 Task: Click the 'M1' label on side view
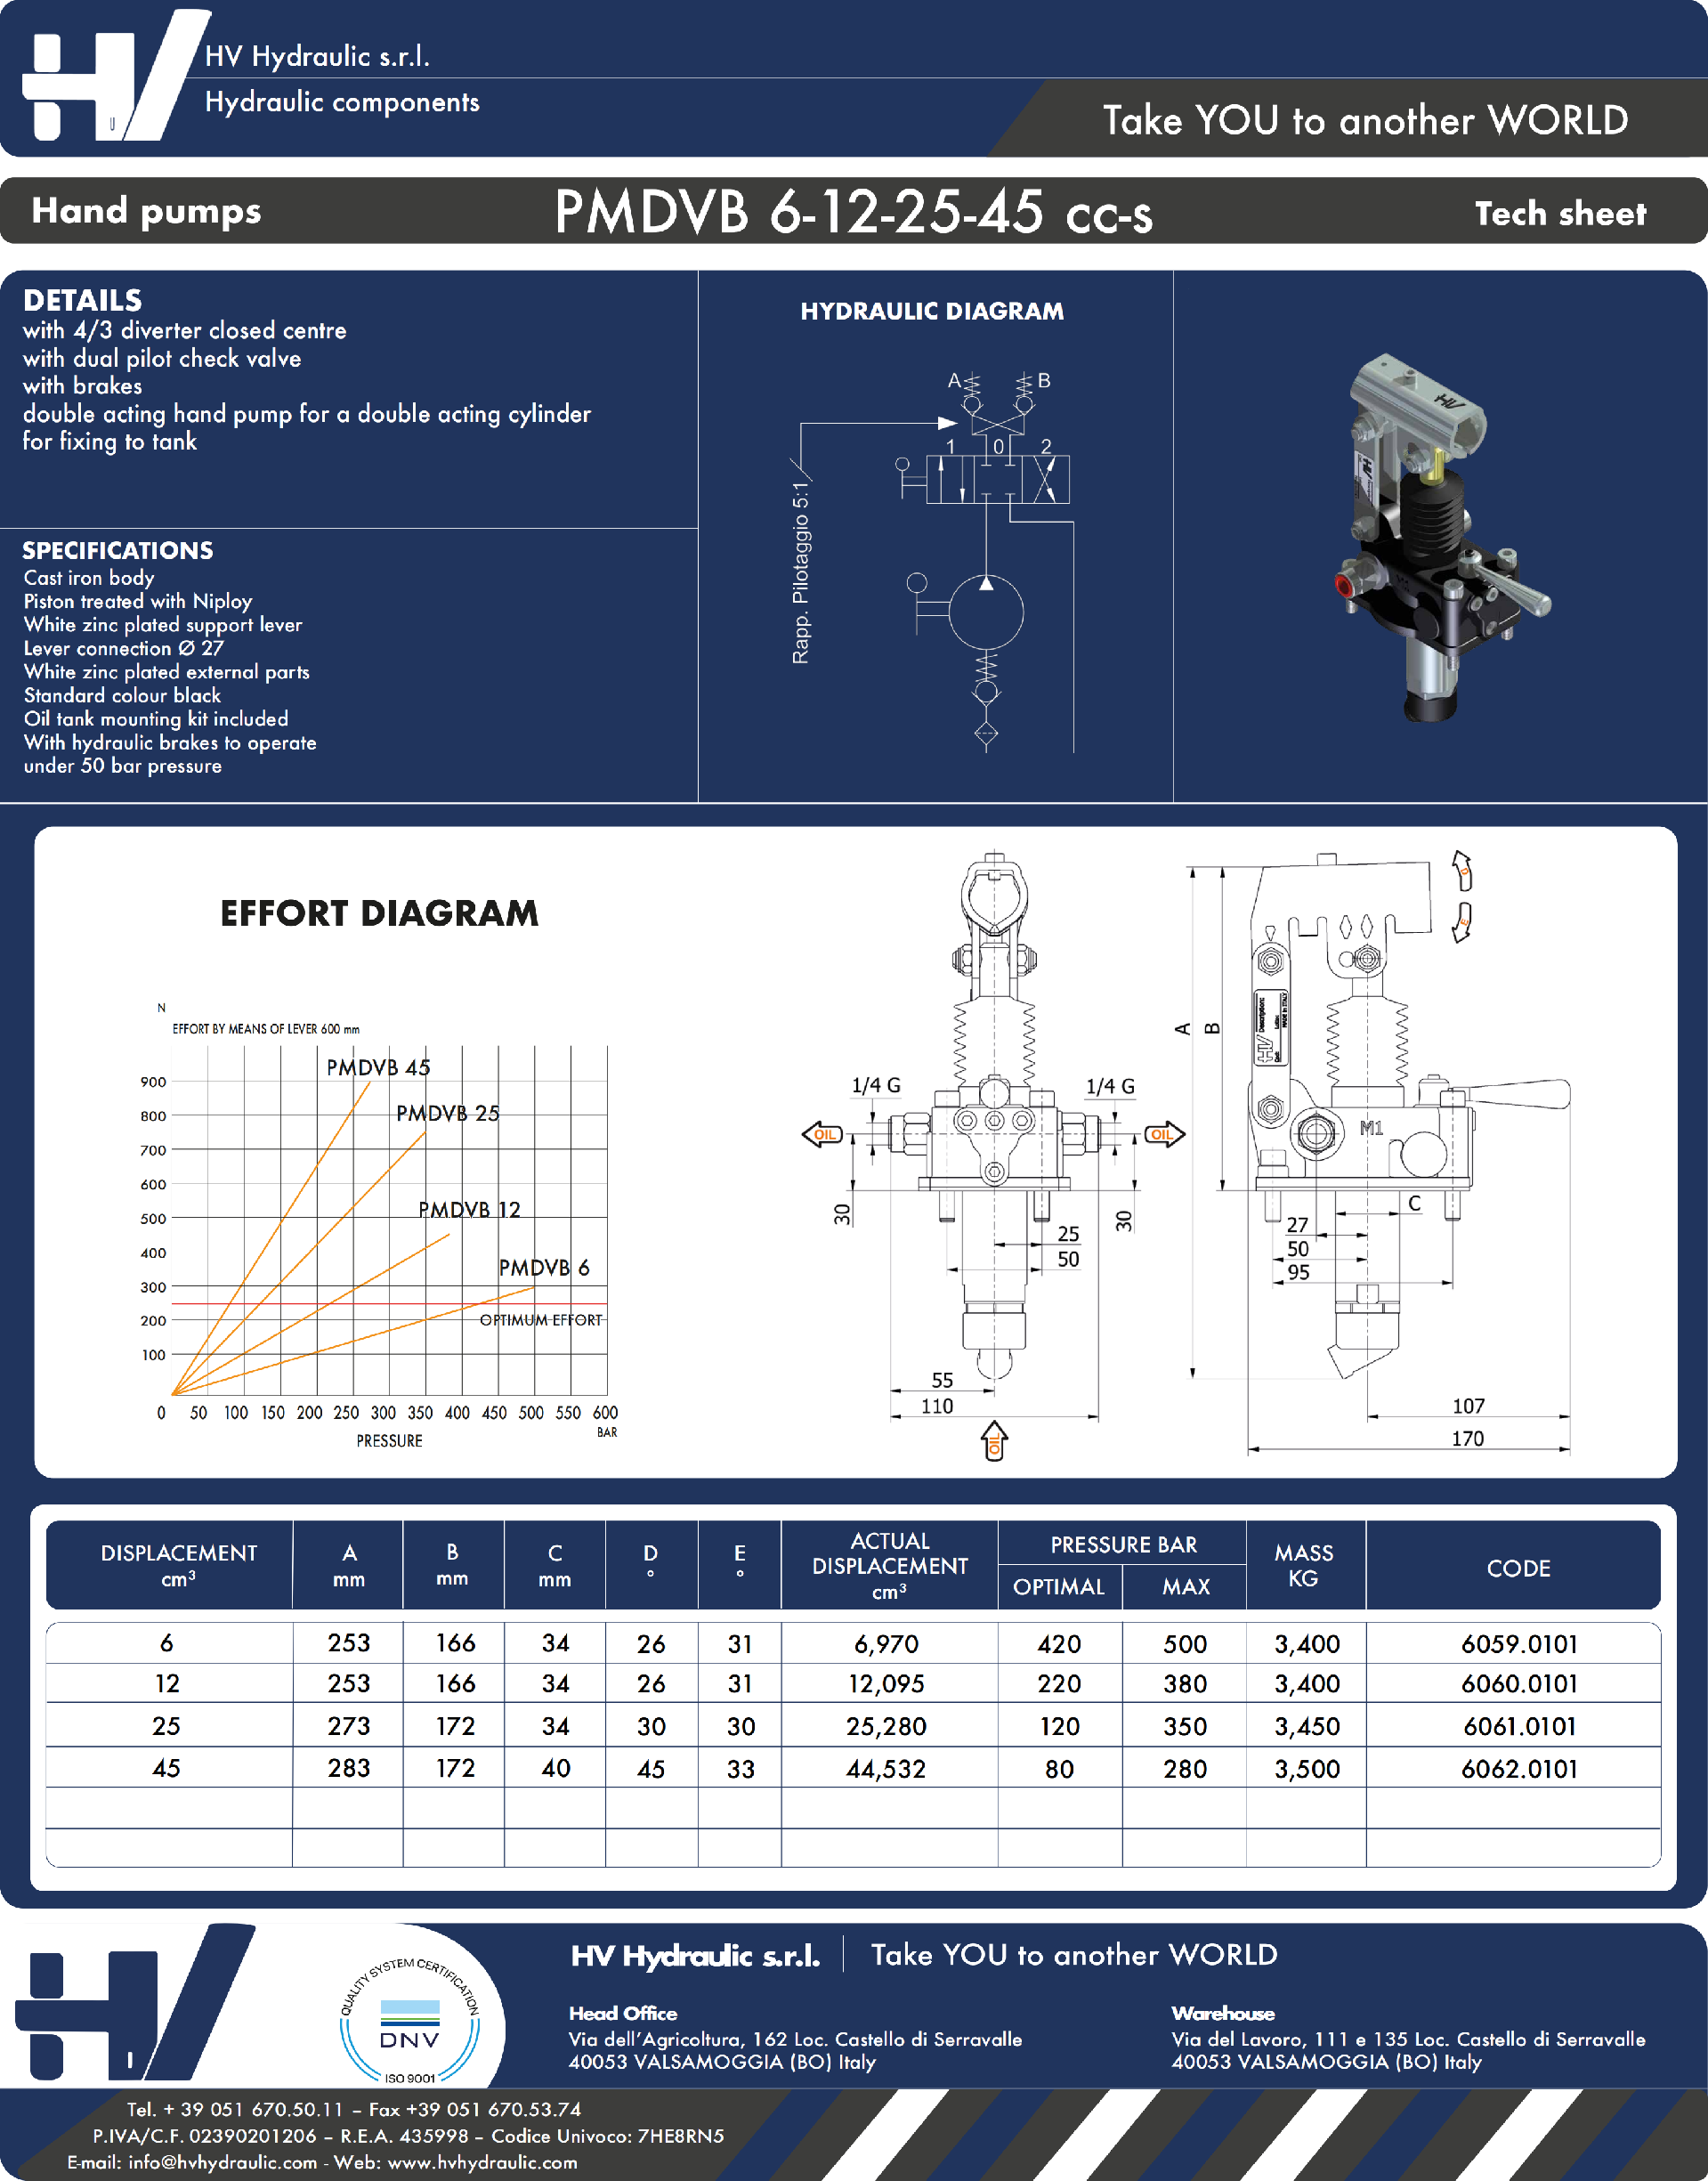1371,1127
